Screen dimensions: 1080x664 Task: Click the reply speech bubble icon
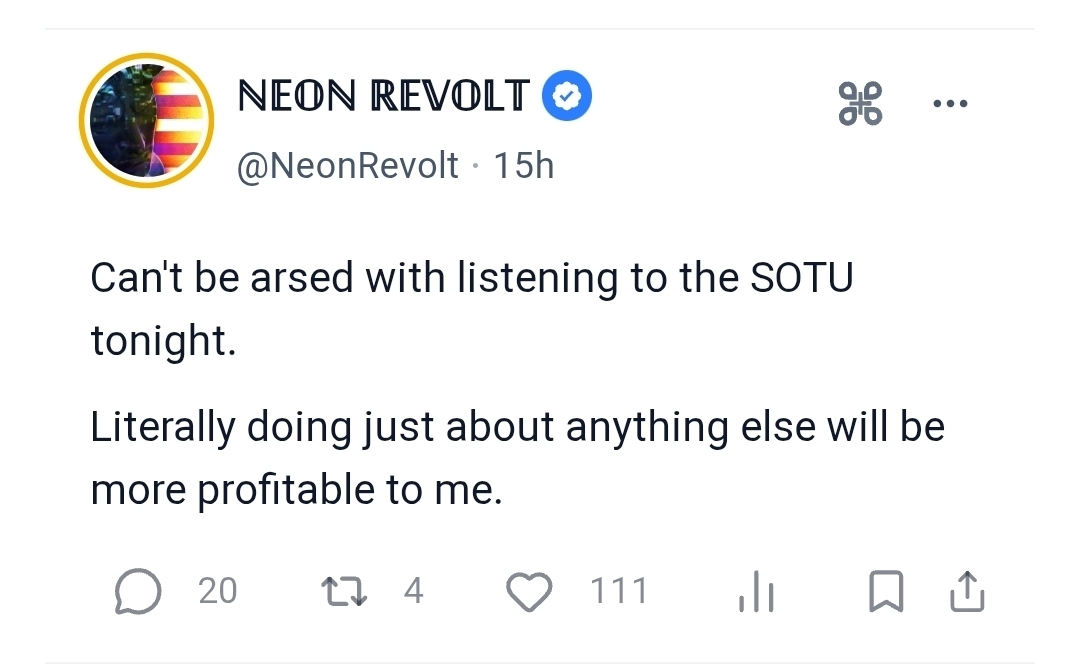pos(137,592)
